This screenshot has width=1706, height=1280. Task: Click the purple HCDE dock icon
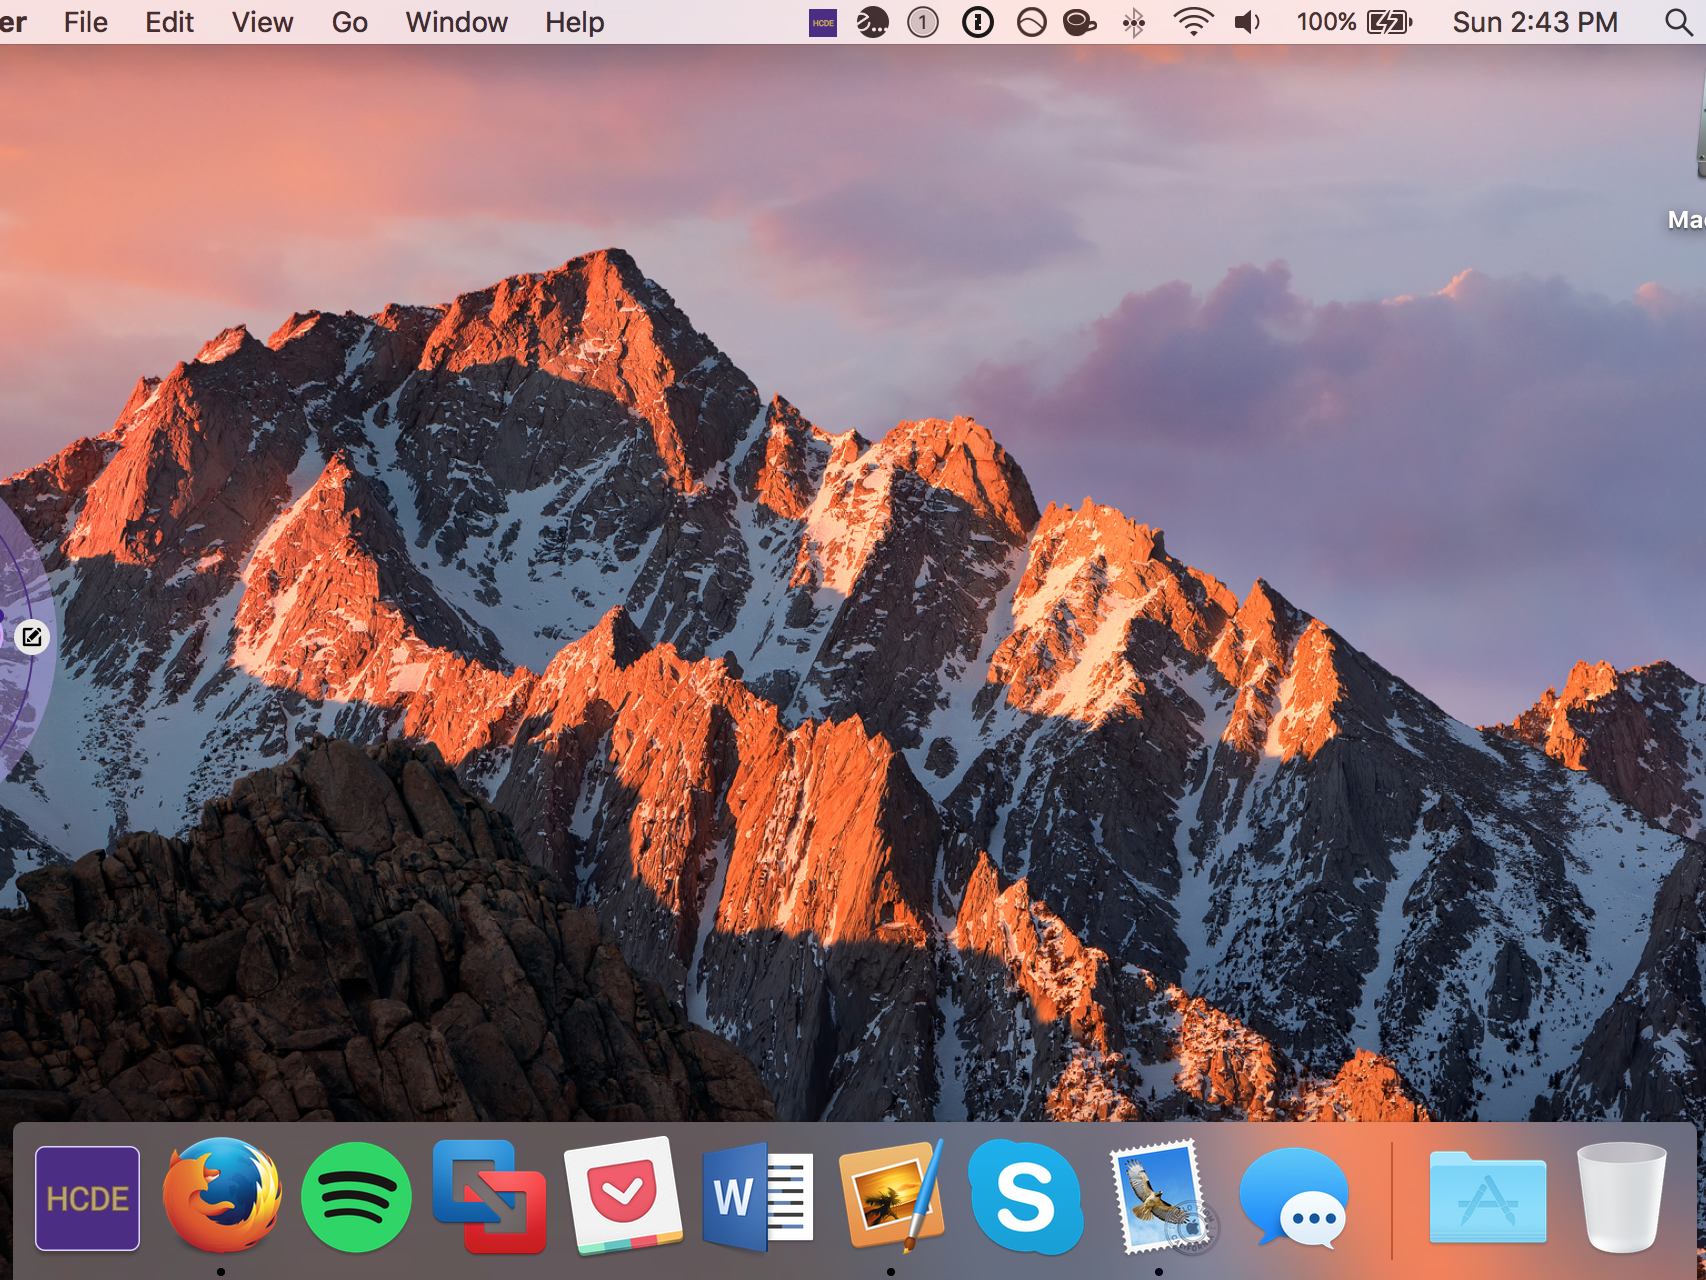click(88, 1198)
